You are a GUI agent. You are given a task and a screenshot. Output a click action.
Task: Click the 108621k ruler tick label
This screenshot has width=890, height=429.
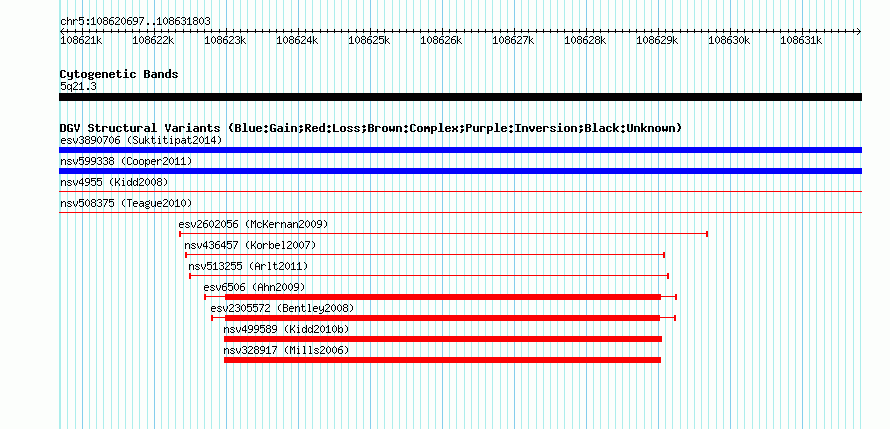coord(81,40)
